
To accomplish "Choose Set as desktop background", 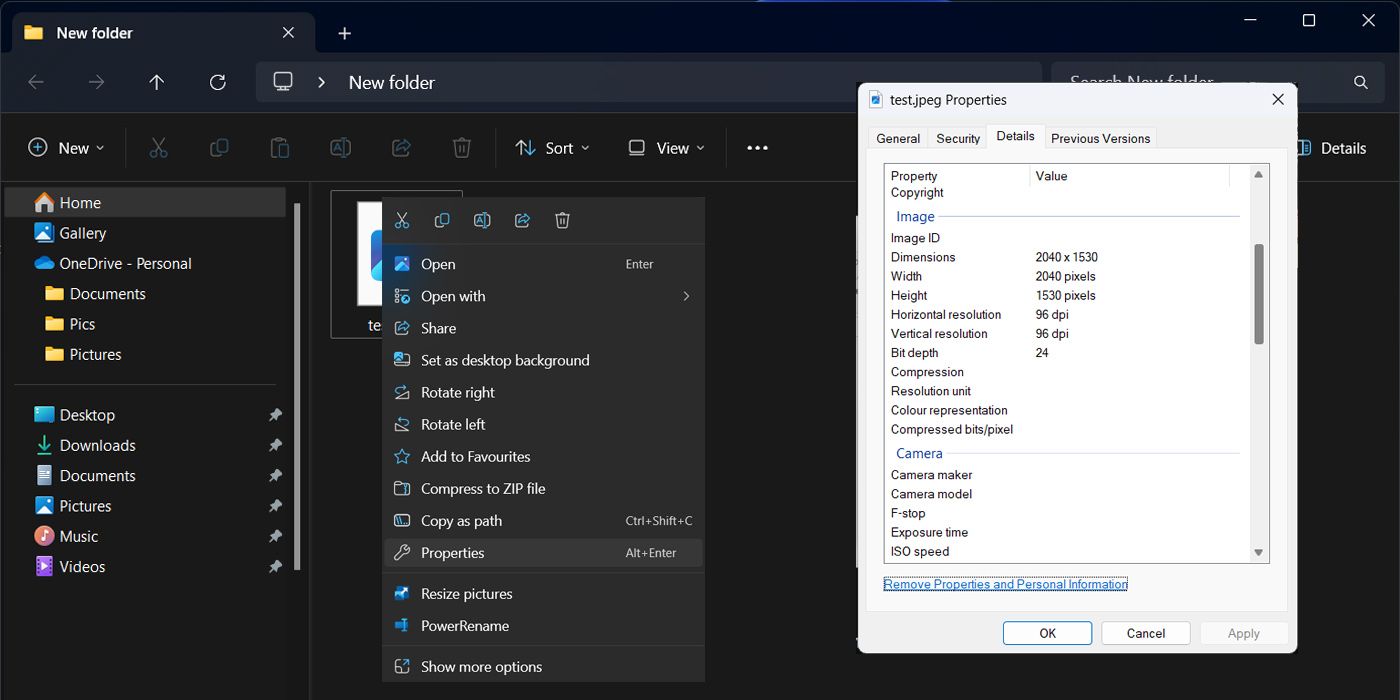I will coord(505,360).
